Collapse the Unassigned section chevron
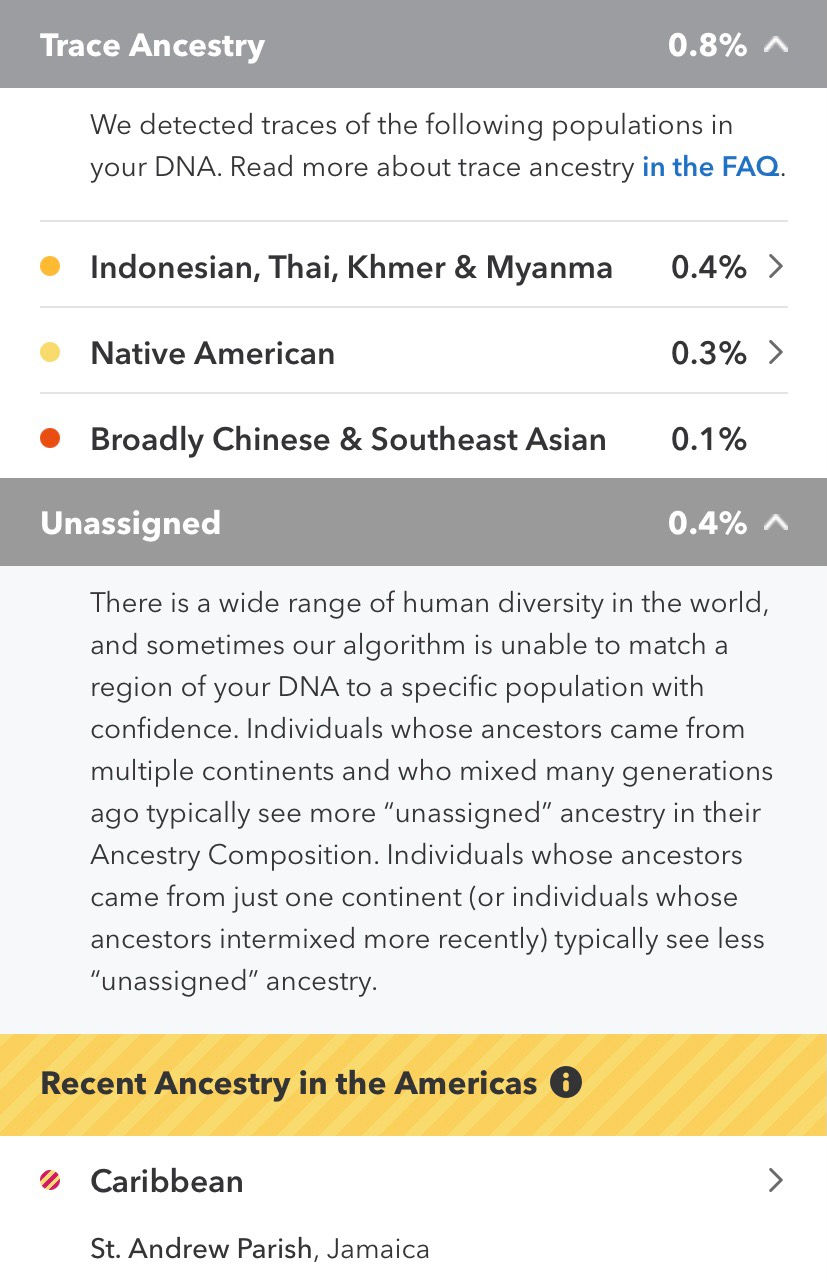This screenshot has width=827, height=1282. [x=775, y=523]
